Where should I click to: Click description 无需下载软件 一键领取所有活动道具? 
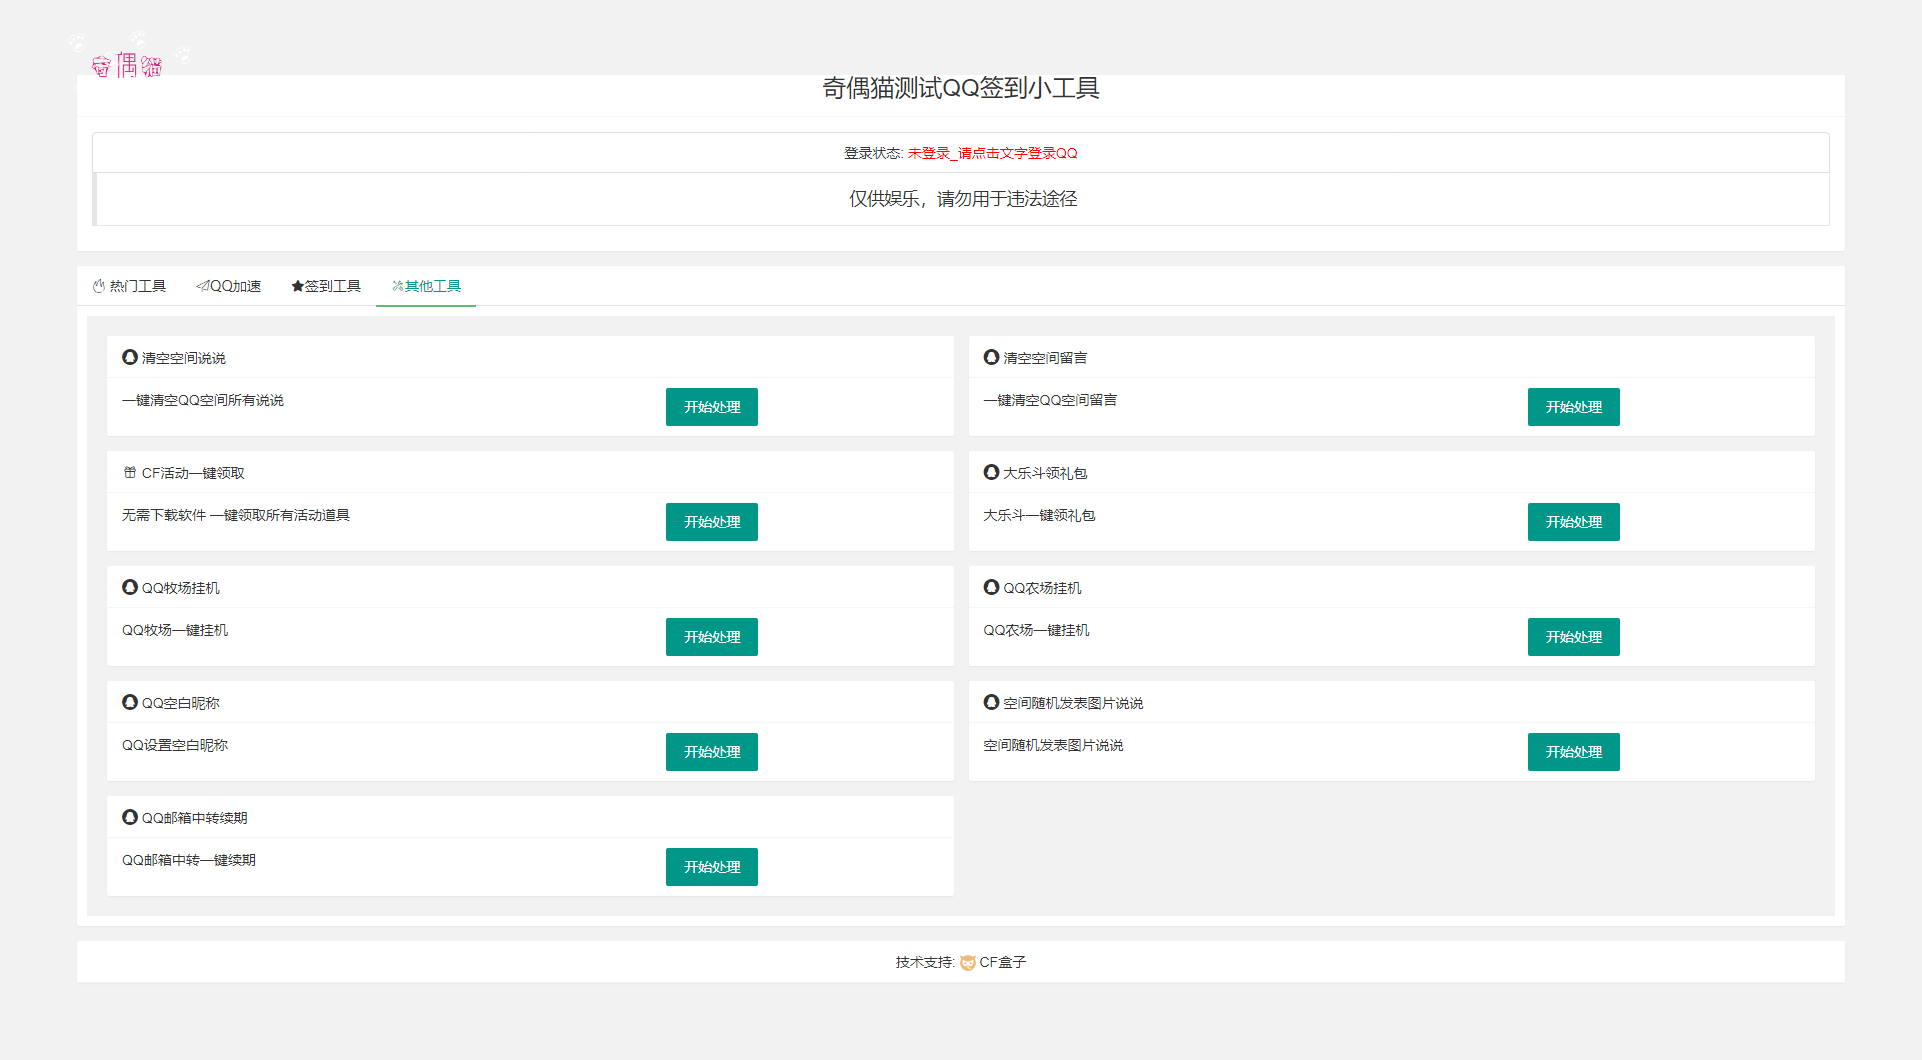tap(236, 515)
